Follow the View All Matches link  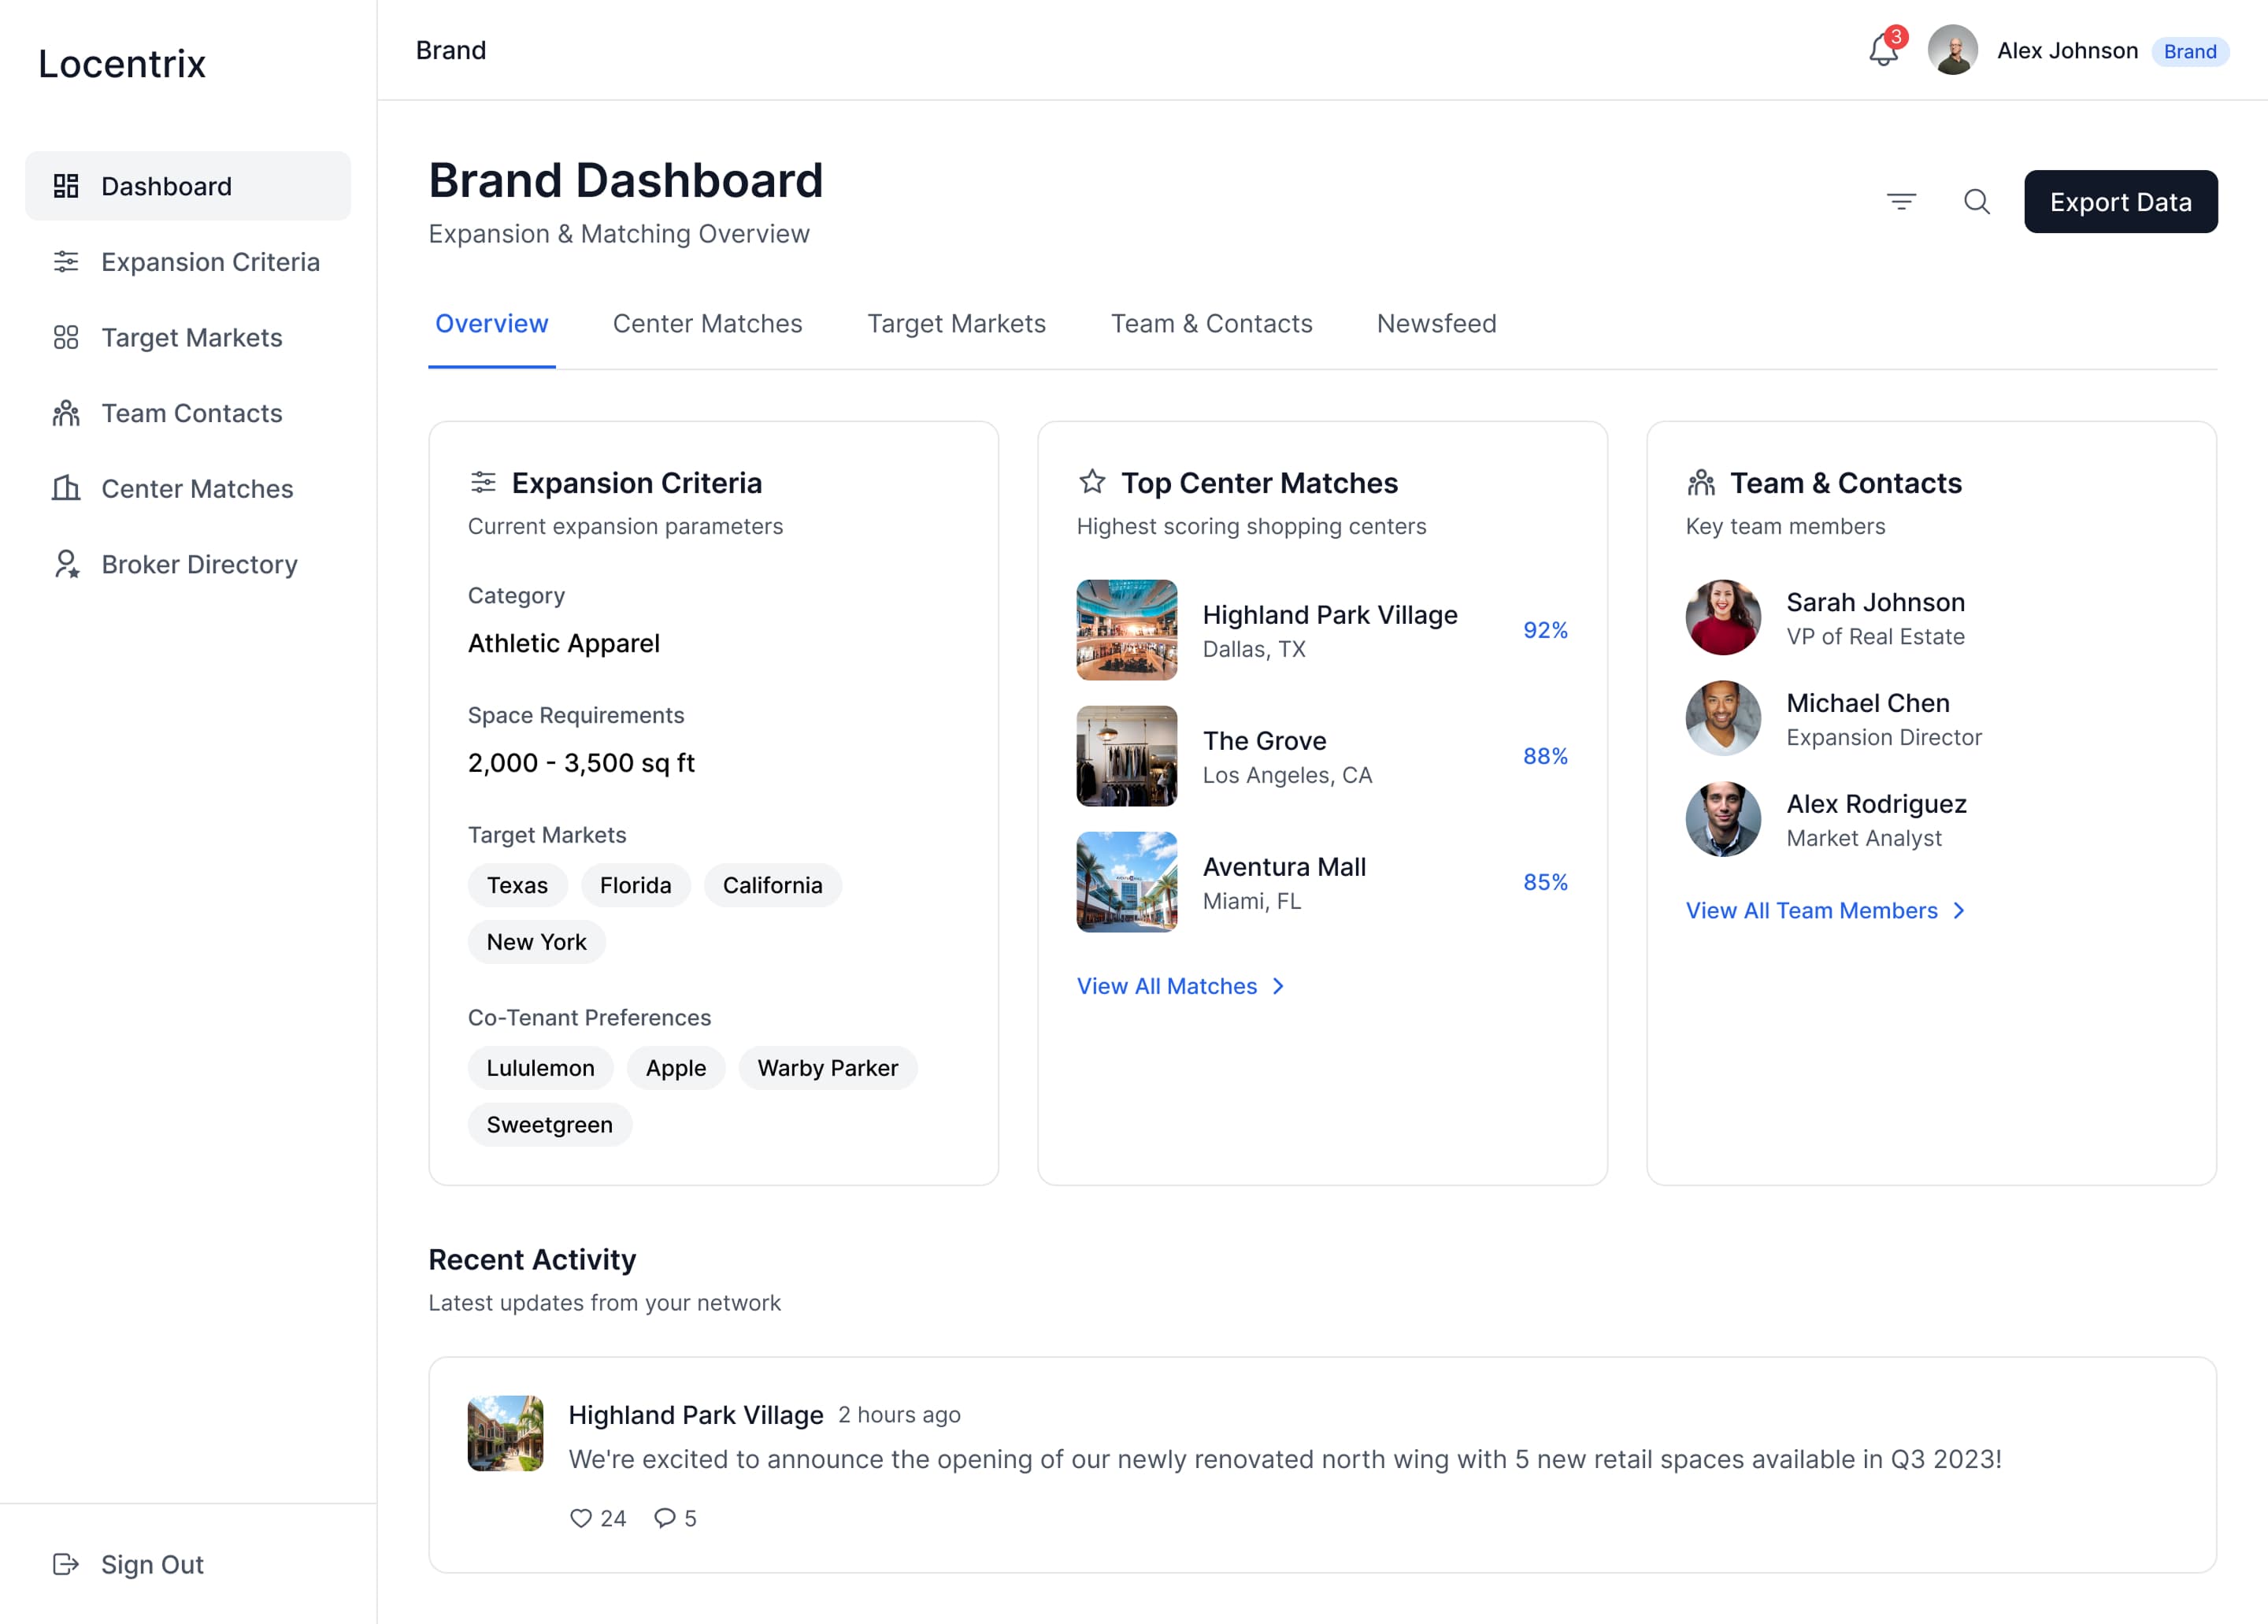[x=1166, y=986]
